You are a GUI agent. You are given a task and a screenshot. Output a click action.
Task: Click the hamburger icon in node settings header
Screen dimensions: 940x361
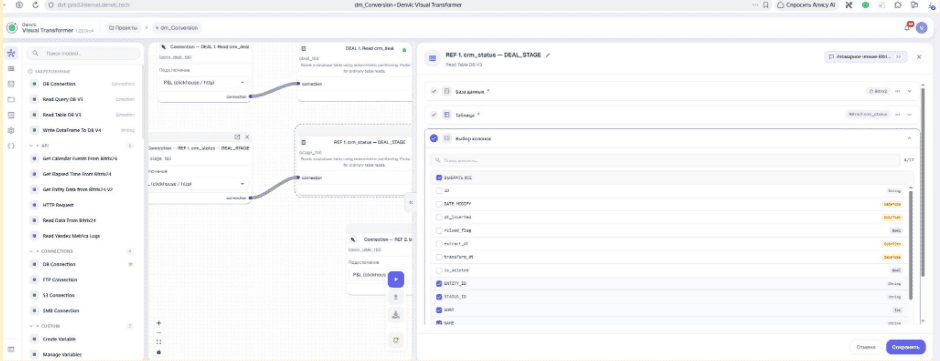tap(432, 58)
